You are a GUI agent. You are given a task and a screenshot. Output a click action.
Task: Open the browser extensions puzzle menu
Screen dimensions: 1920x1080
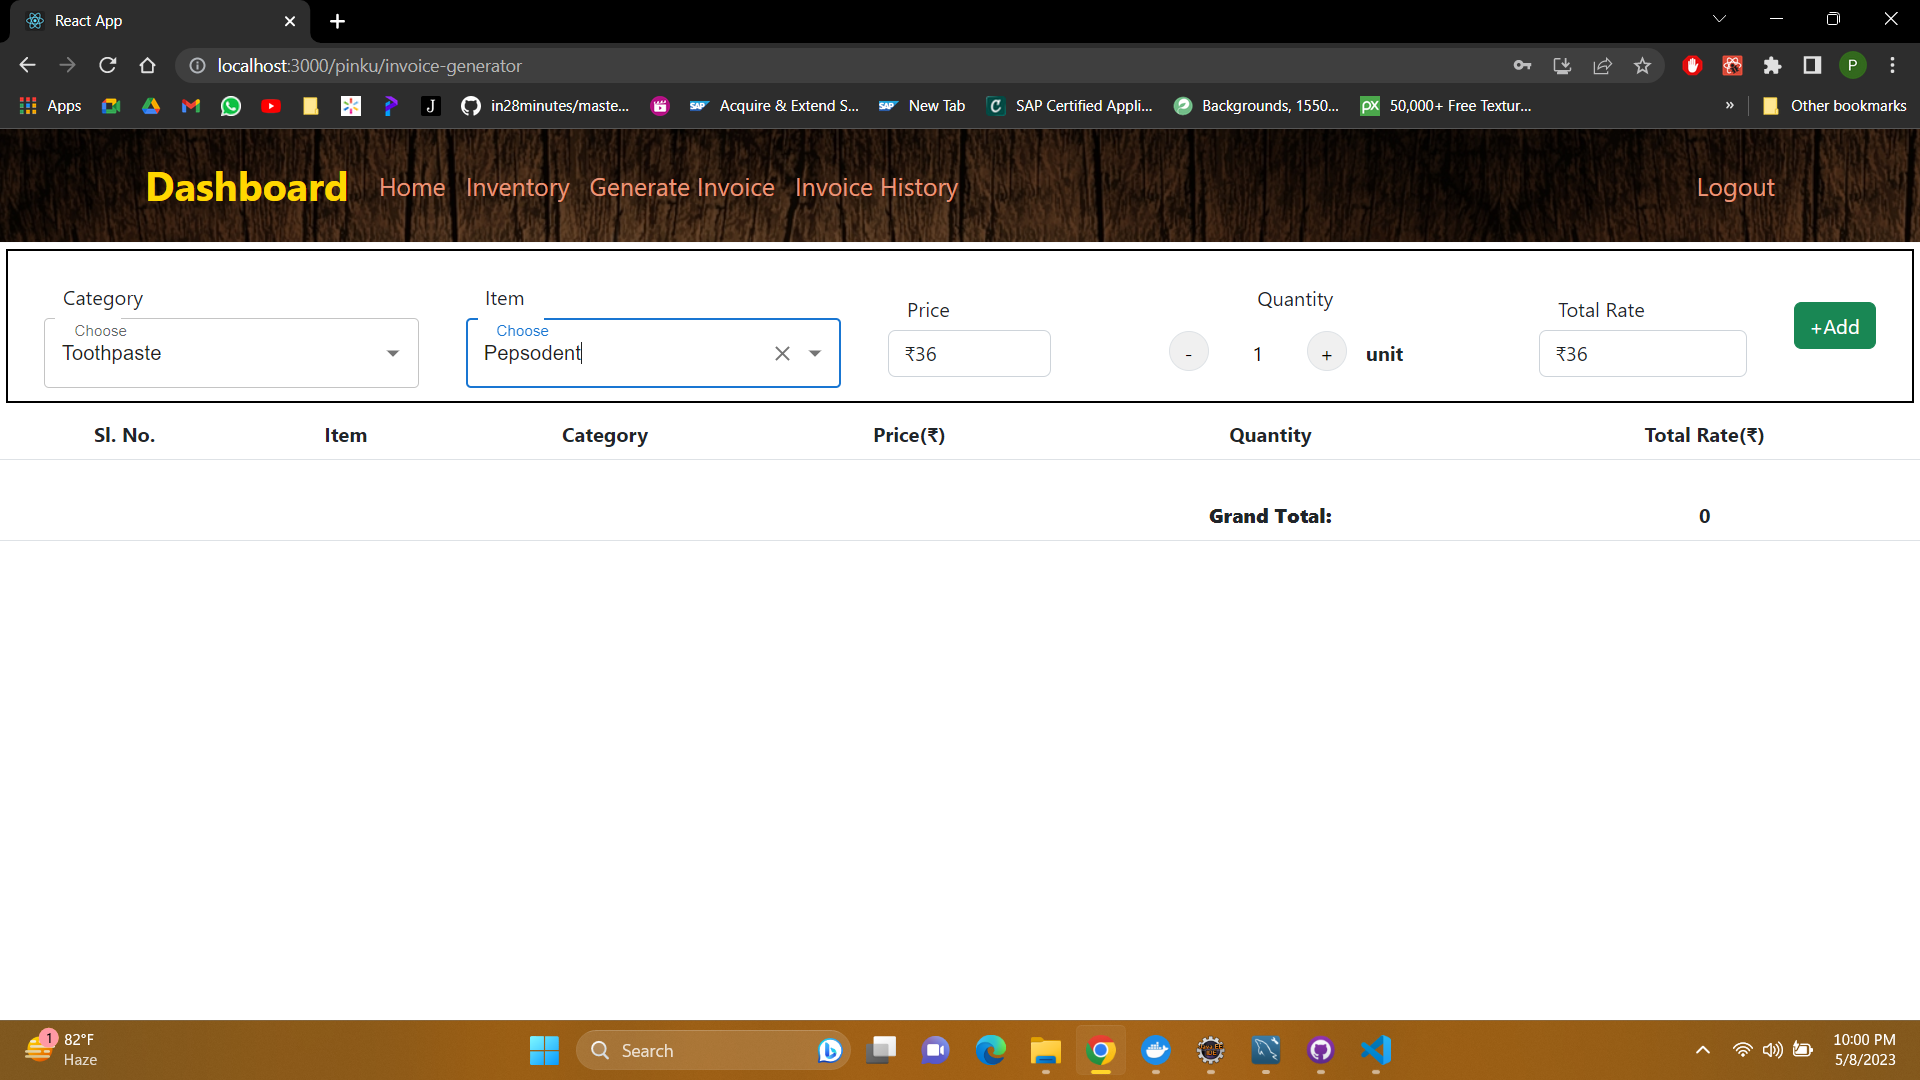point(1772,65)
